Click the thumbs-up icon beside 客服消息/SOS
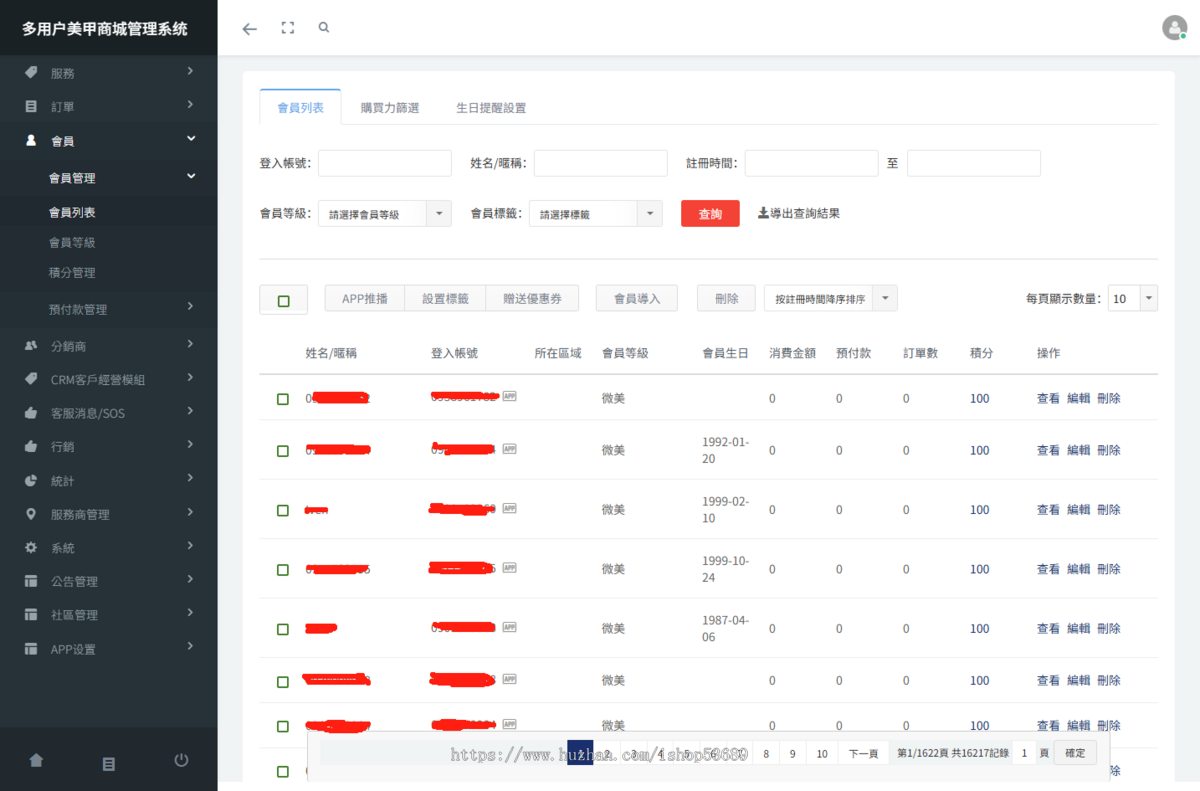The image size is (1200, 791). (x=31, y=413)
